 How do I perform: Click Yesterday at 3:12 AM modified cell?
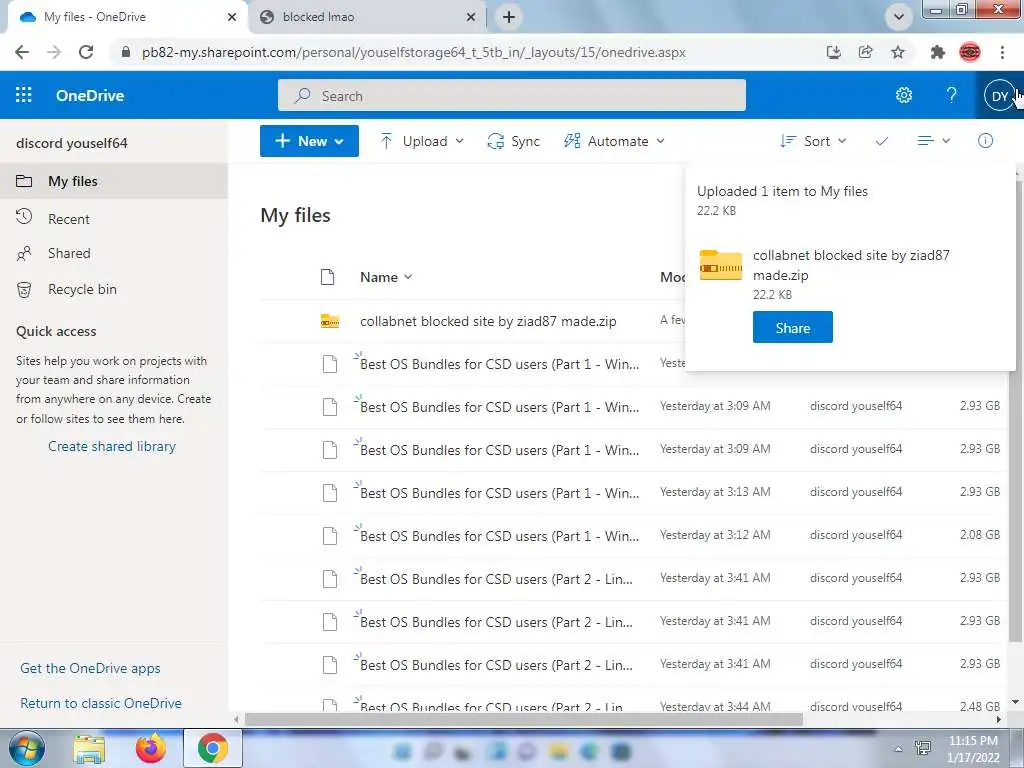(x=715, y=535)
